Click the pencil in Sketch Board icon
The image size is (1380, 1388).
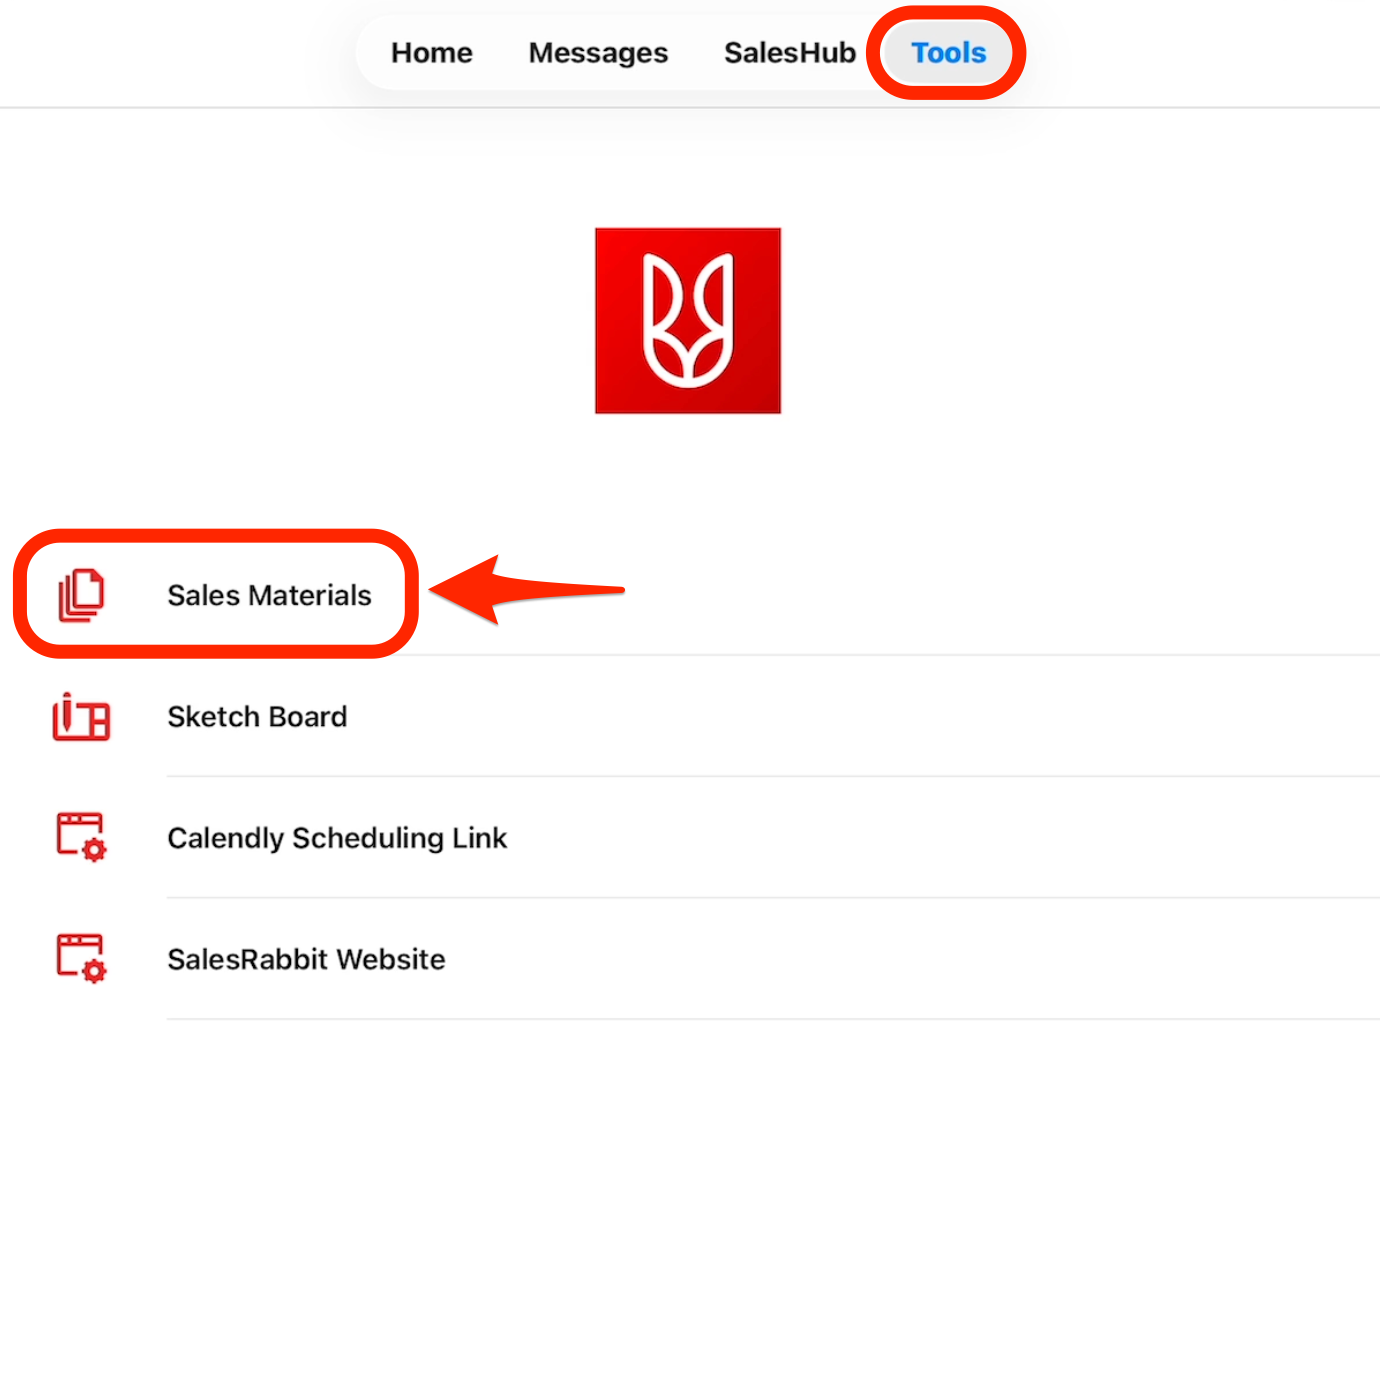[67, 713]
